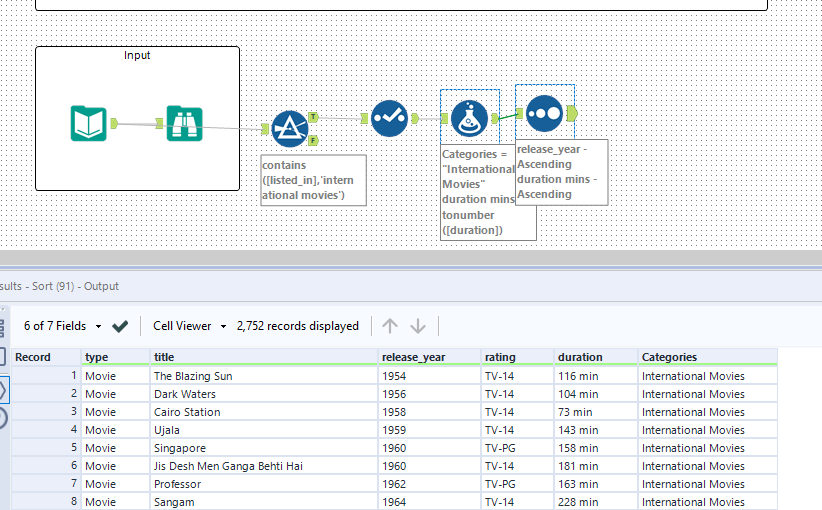Click the Filter tool's True output anchor
This screenshot has width=822, height=510.
click(x=313, y=117)
